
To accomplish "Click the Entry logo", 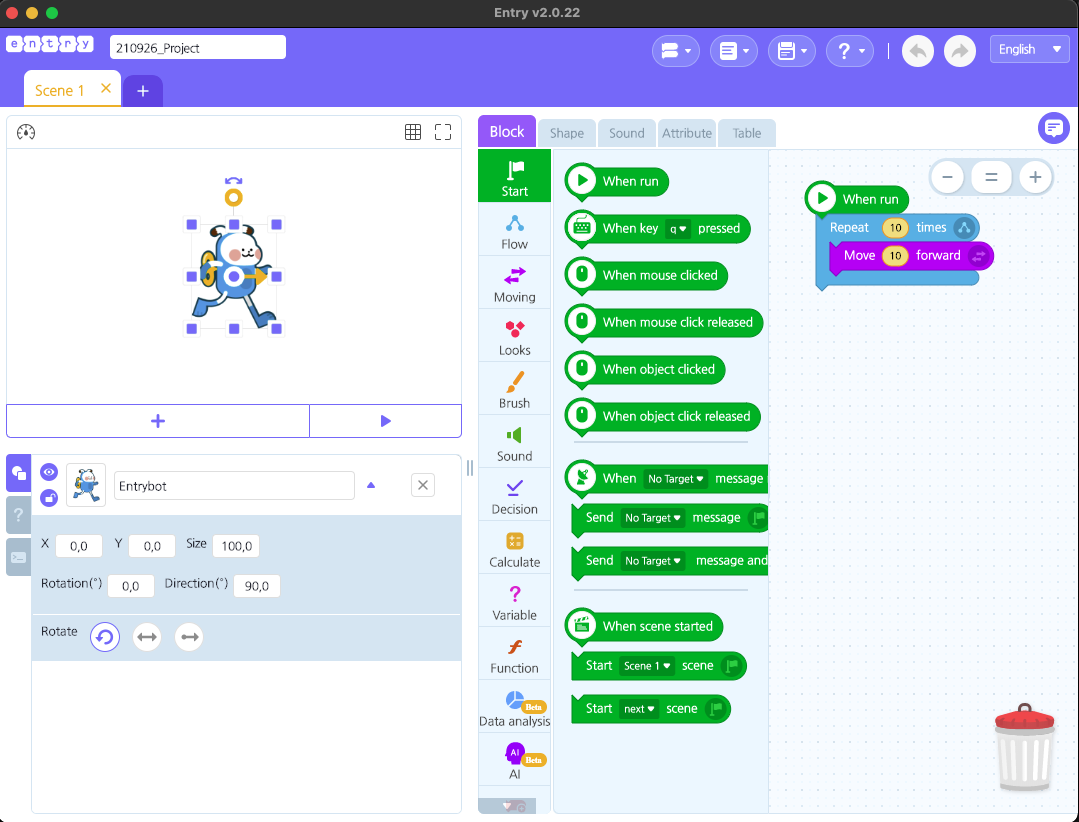I will tap(50, 44).
